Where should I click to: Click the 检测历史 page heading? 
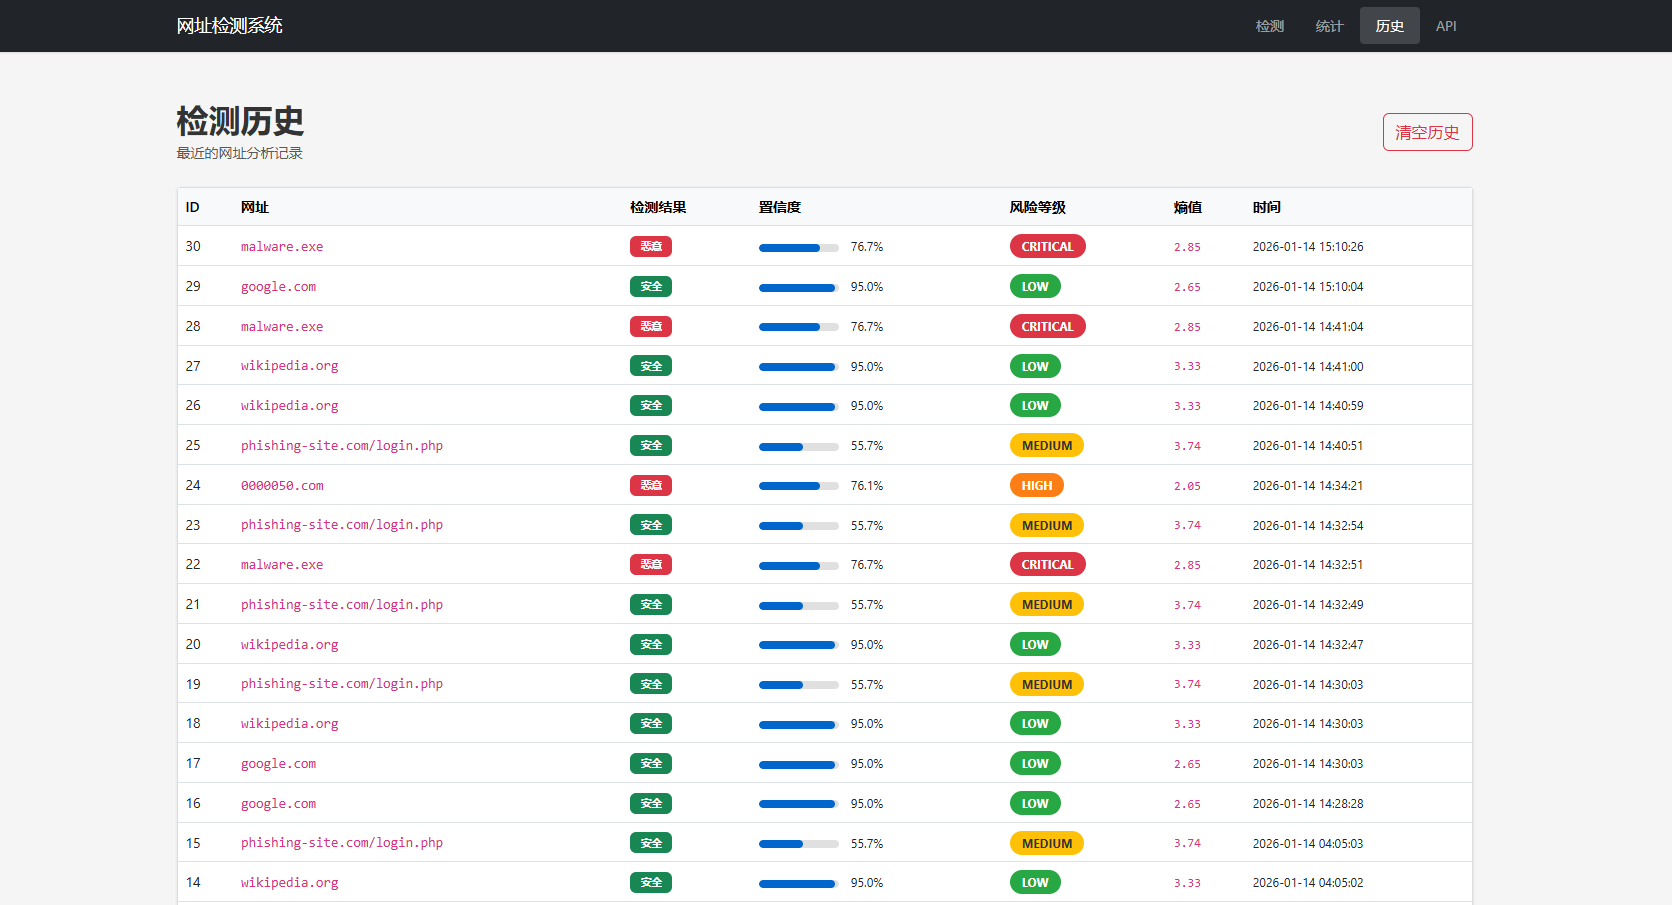[x=240, y=121]
